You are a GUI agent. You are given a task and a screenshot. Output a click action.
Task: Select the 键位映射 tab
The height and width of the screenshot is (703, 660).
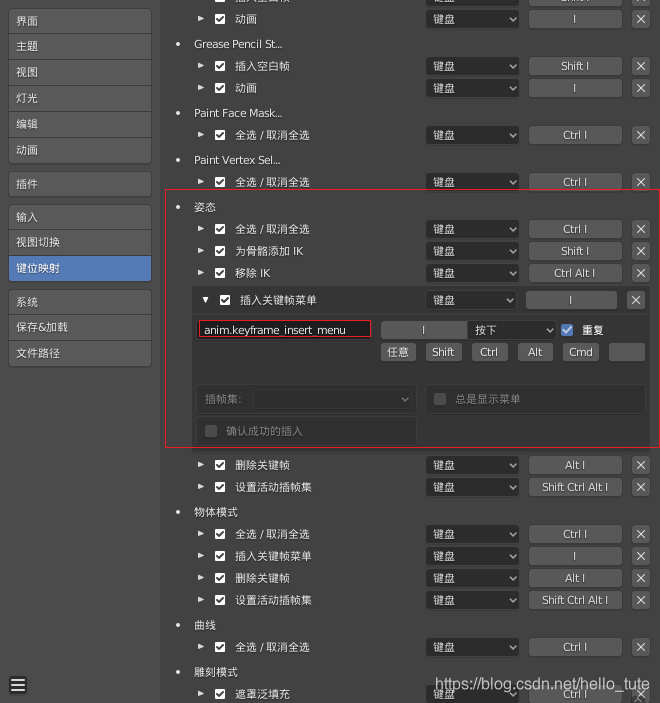(x=80, y=268)
